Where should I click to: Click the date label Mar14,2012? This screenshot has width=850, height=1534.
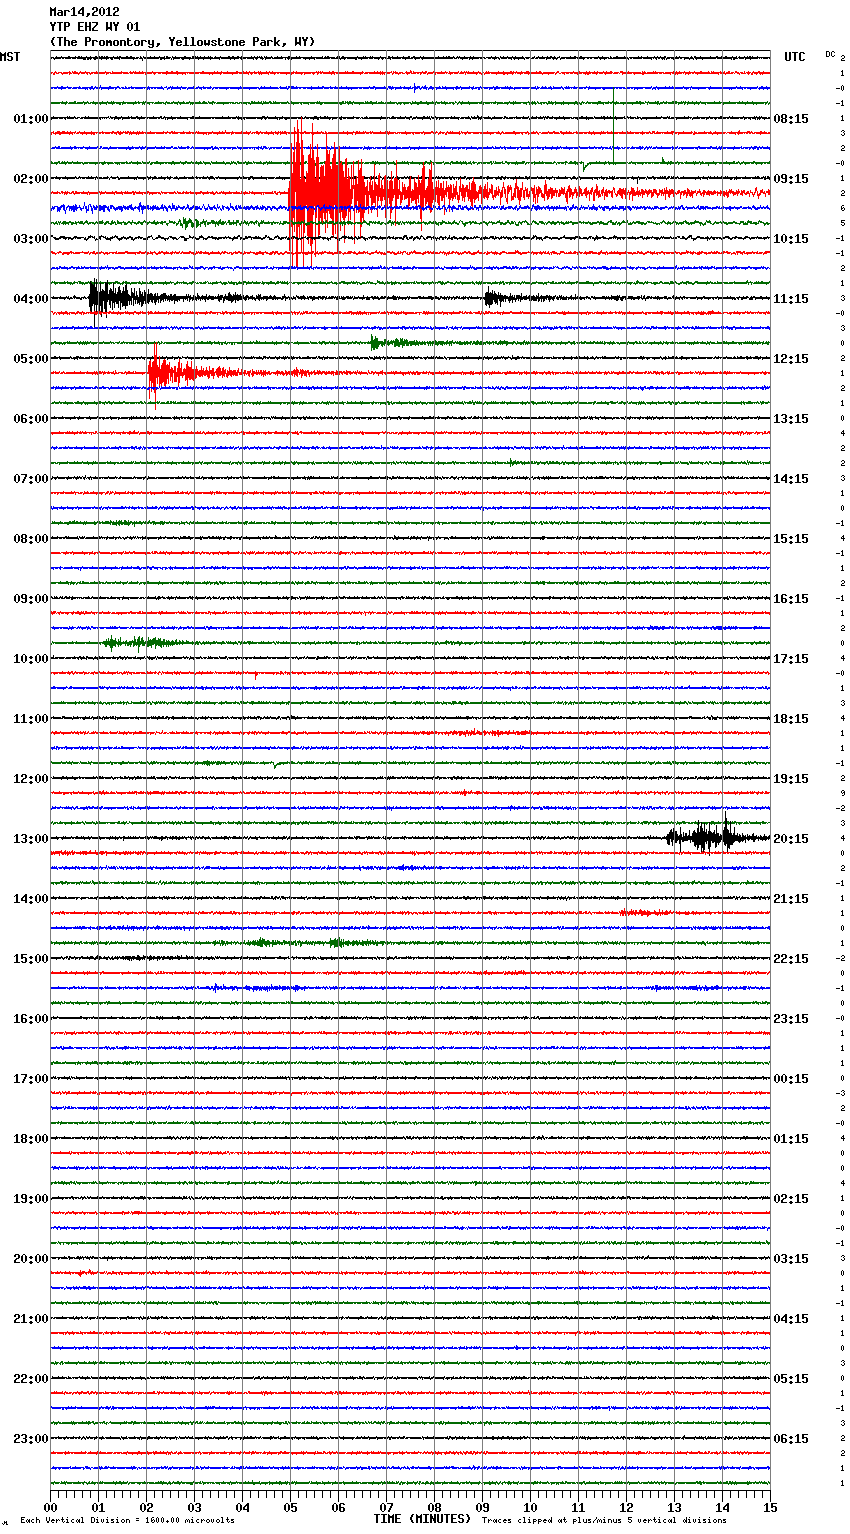click(x=85, y=12)
